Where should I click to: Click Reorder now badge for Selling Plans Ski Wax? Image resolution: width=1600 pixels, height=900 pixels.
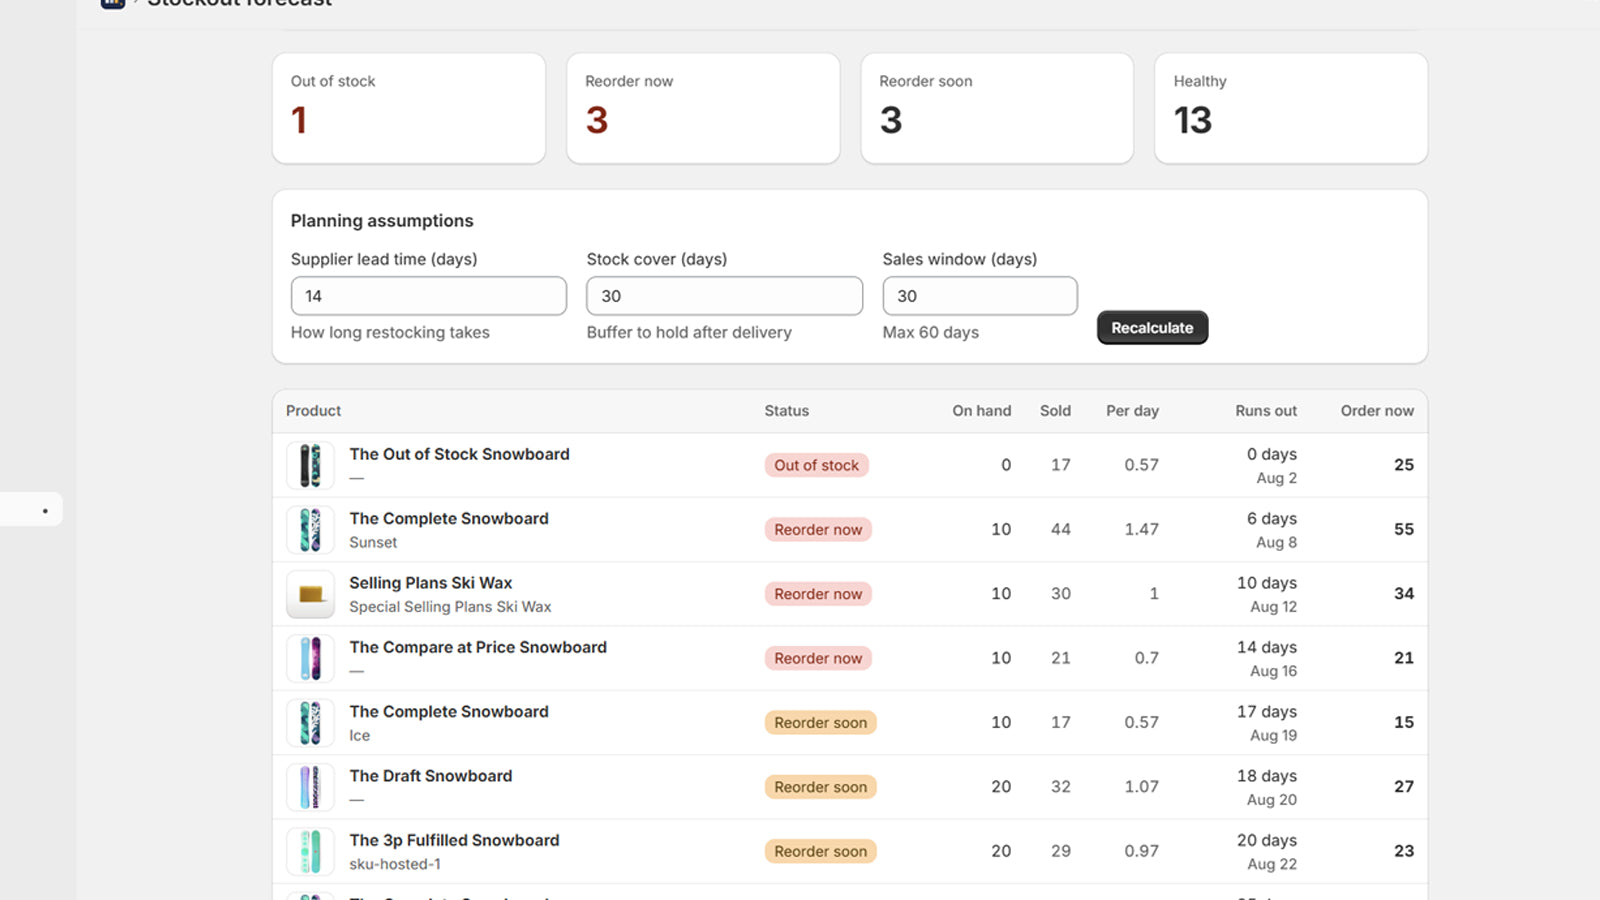coord(818,594)
